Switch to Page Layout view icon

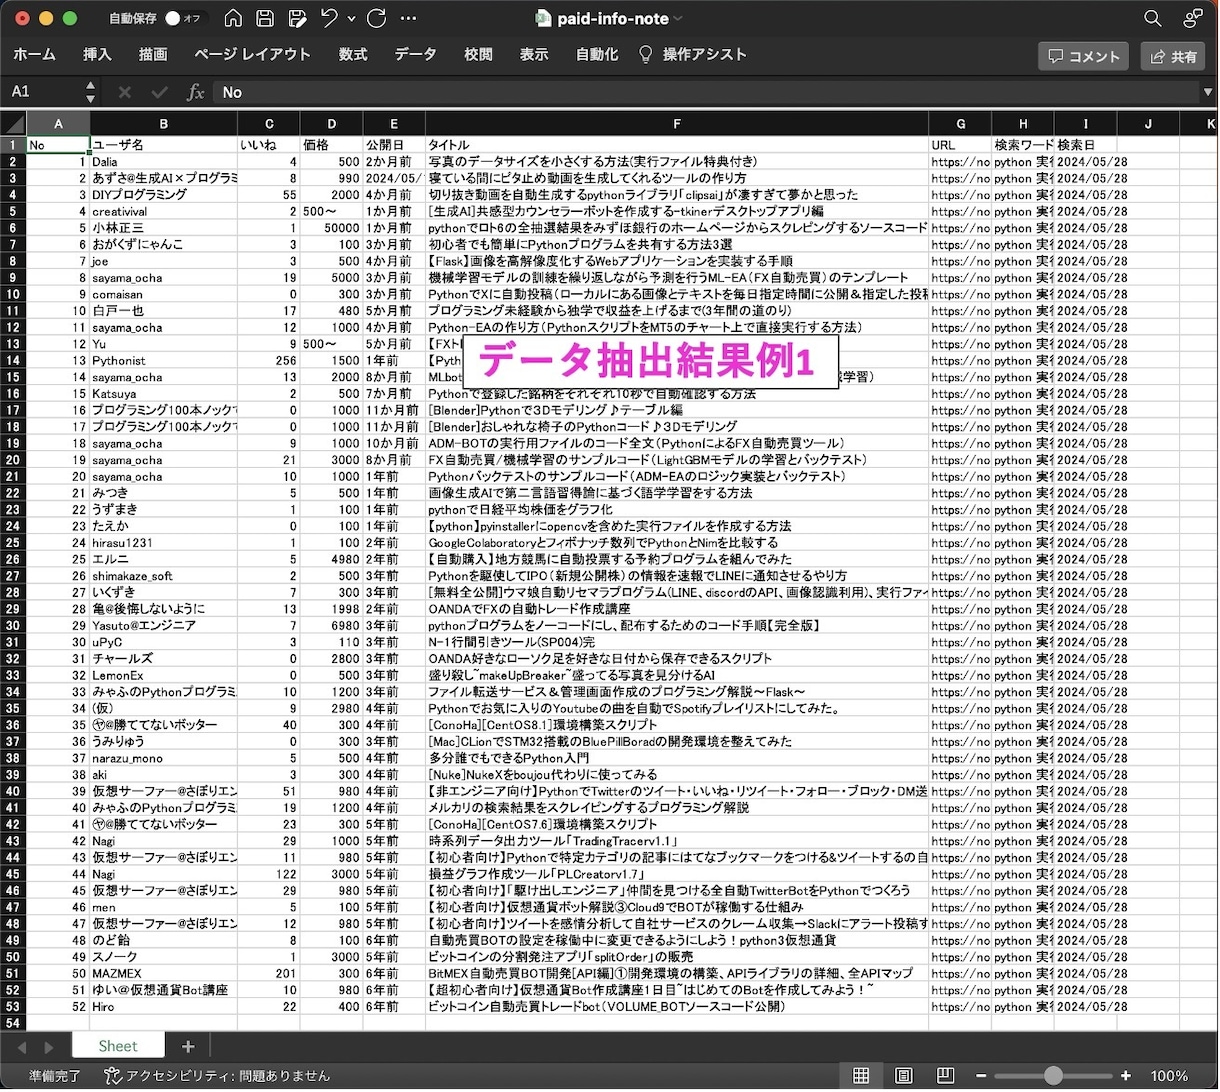tap(903, 1076)
